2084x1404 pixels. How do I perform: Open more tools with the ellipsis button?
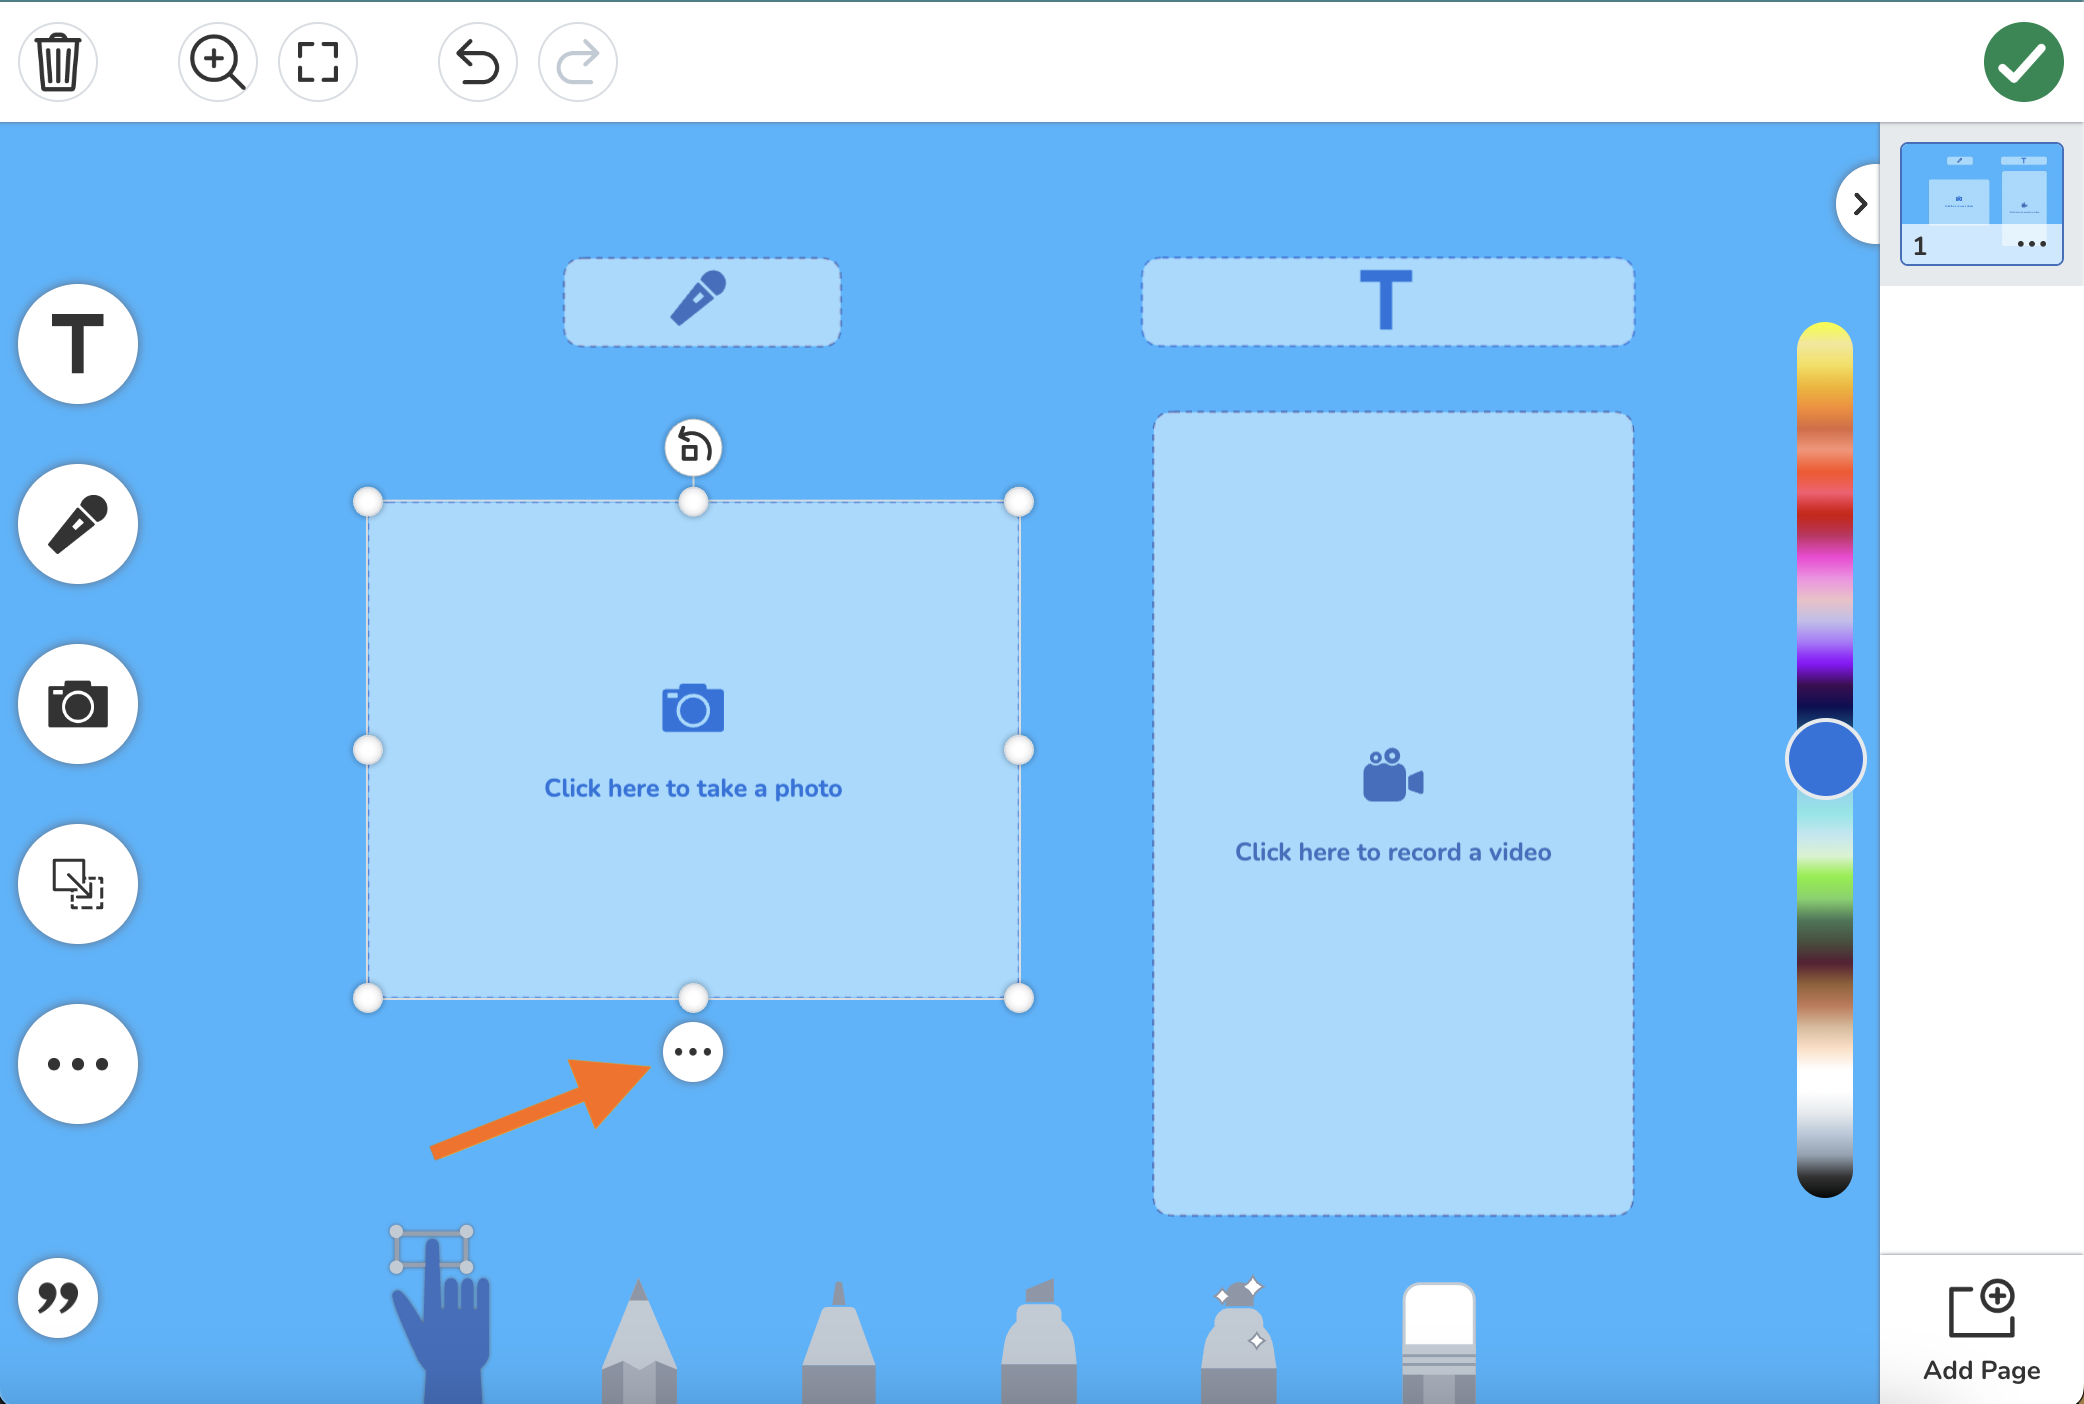77,1064
